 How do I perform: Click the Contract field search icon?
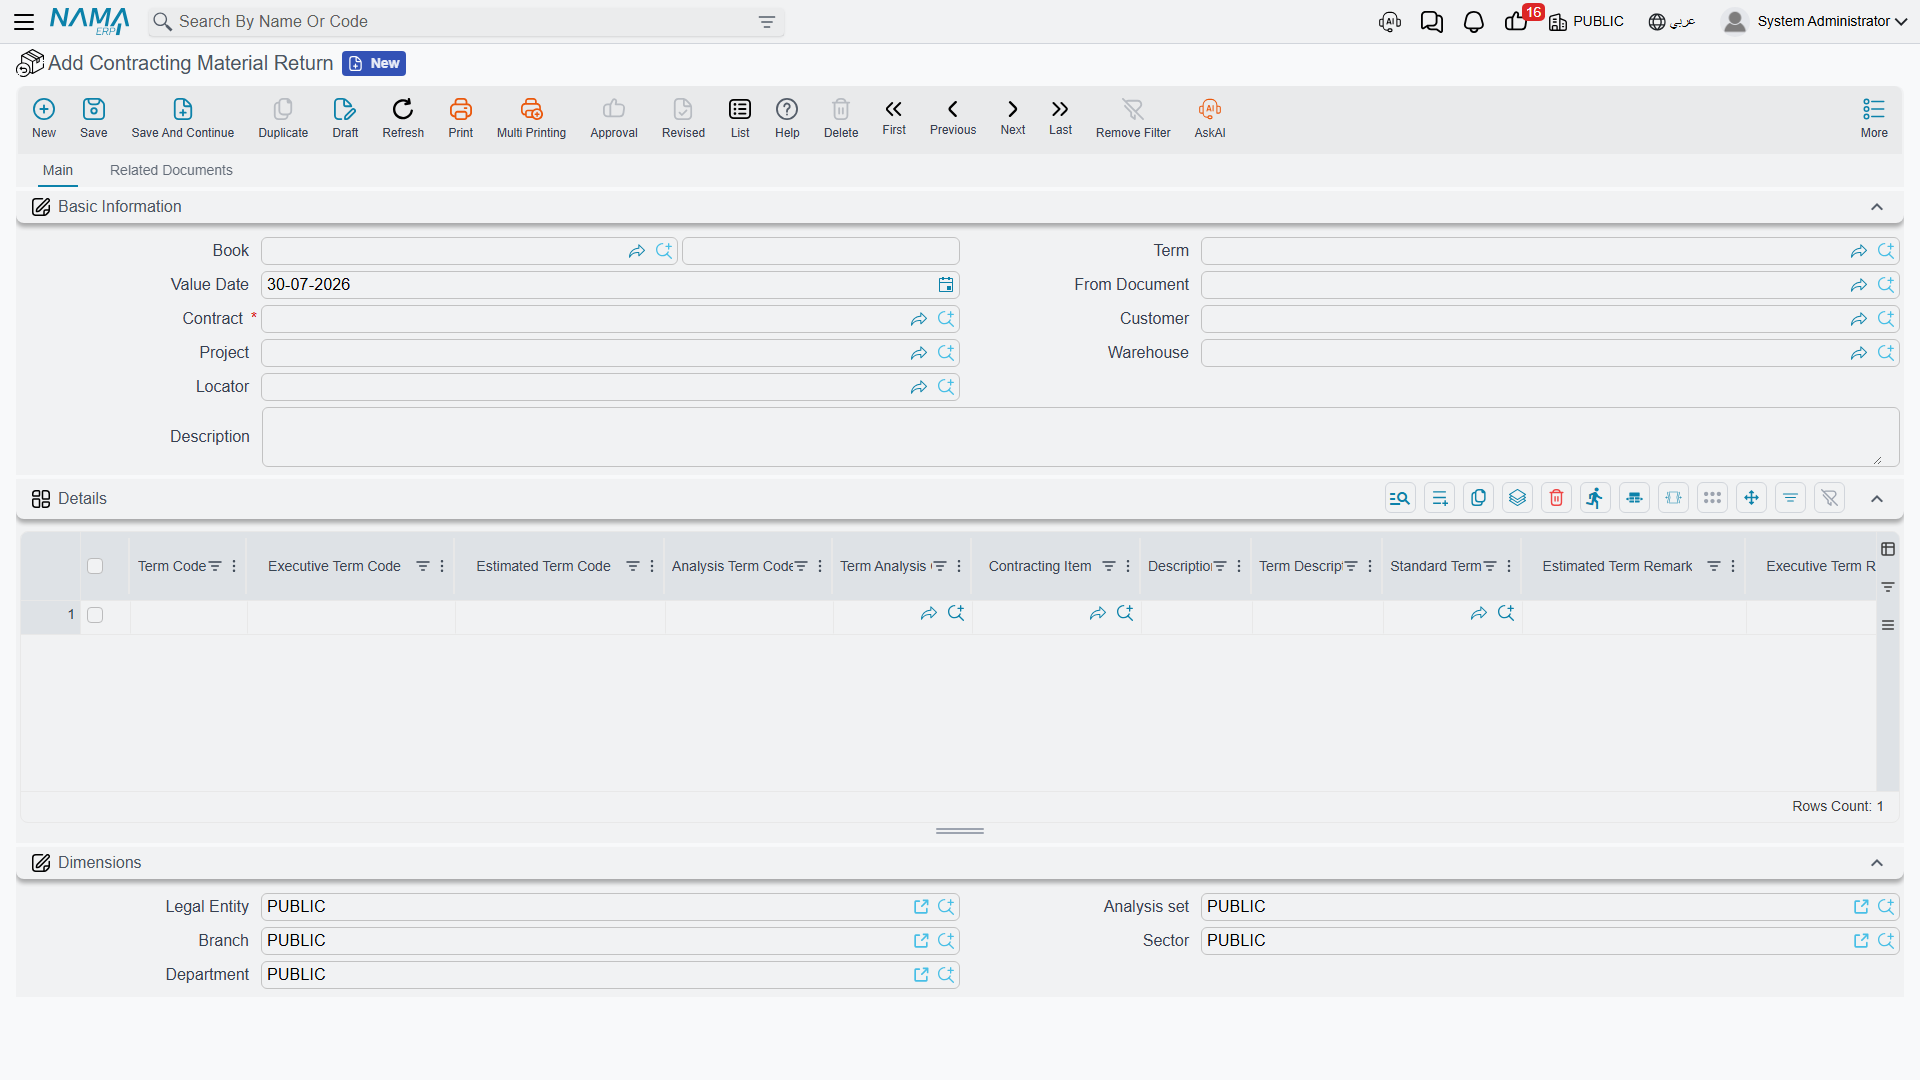(946, 319)
